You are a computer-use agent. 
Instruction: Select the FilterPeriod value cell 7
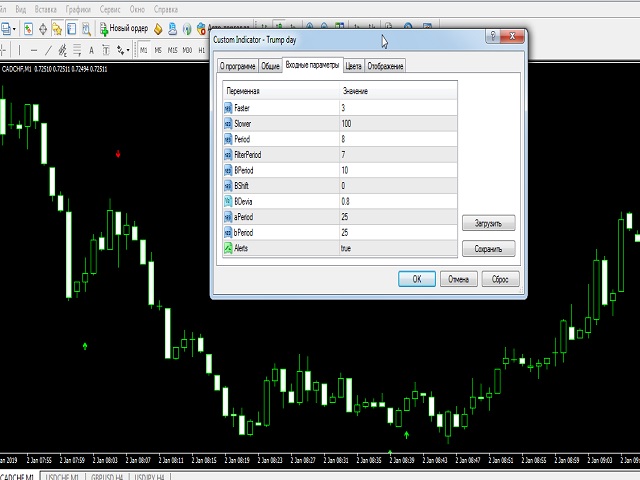(x=398, y=155)
